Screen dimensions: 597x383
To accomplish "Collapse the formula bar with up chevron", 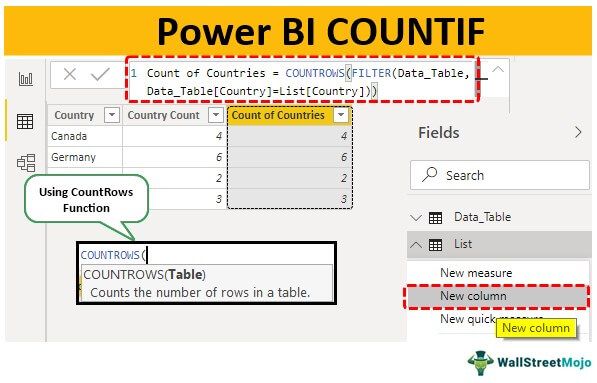I will (498, 70).
